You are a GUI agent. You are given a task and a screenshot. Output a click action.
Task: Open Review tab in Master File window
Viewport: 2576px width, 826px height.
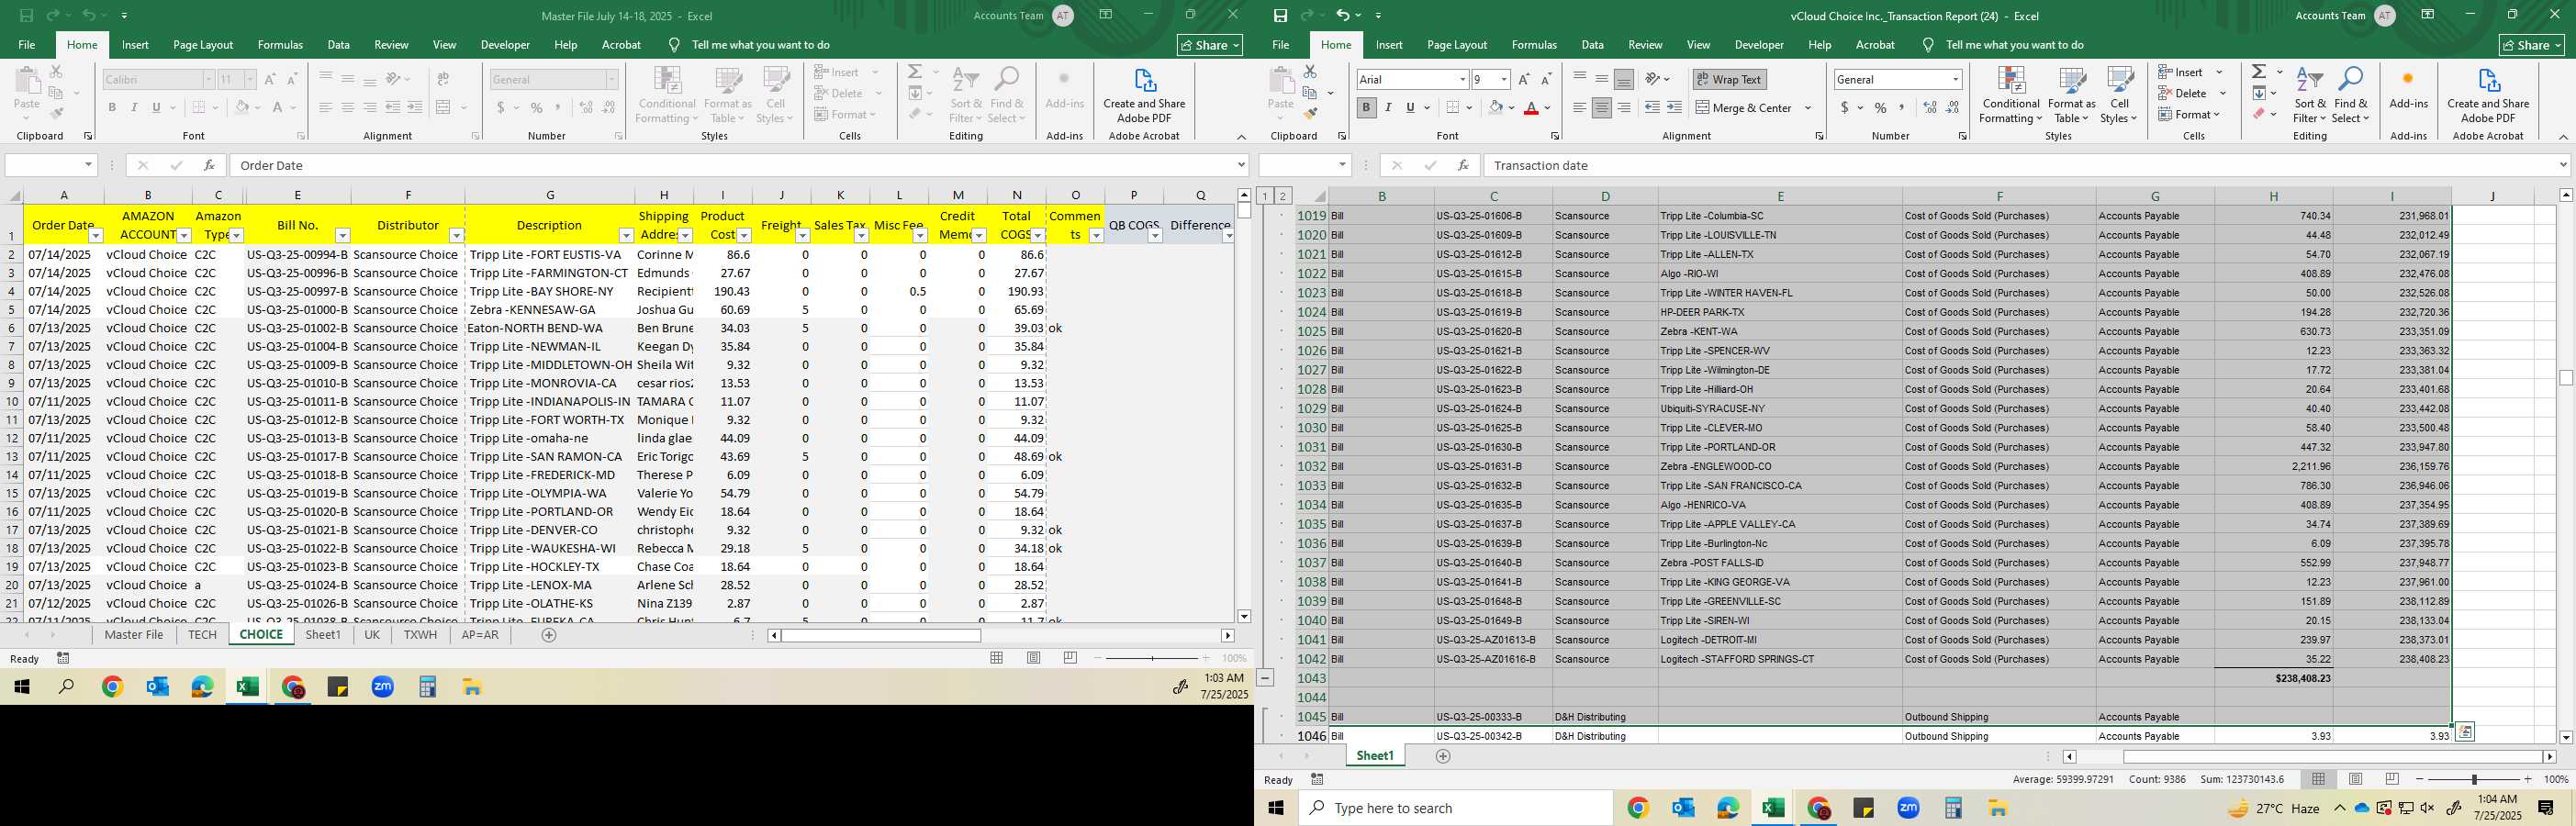pyautogui.click(x=391, y=45)
